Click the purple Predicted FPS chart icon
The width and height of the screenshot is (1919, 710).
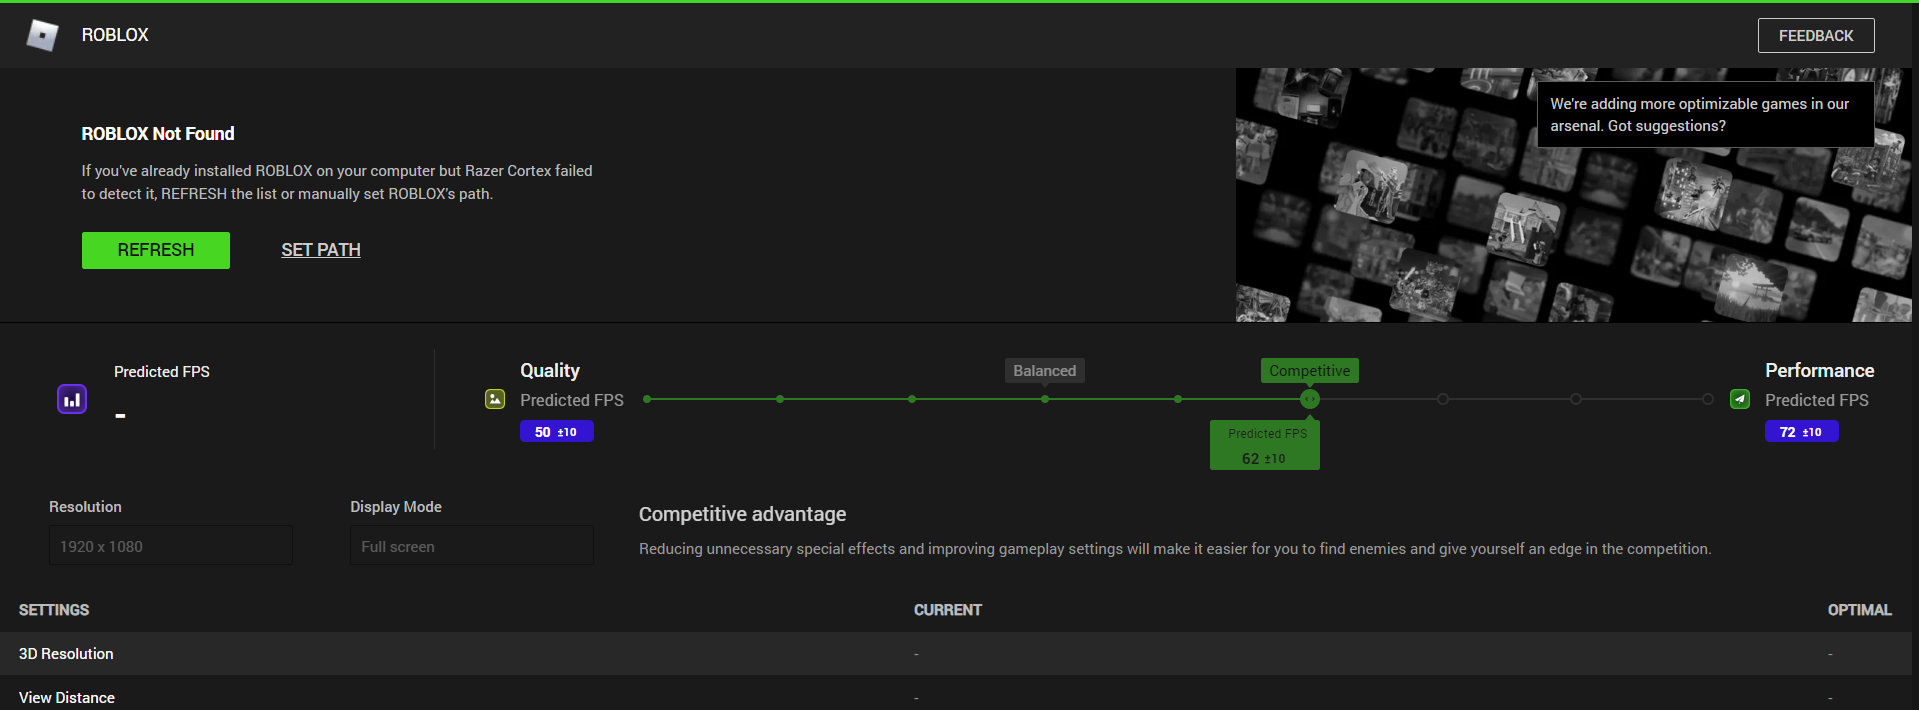pos(72,399)
